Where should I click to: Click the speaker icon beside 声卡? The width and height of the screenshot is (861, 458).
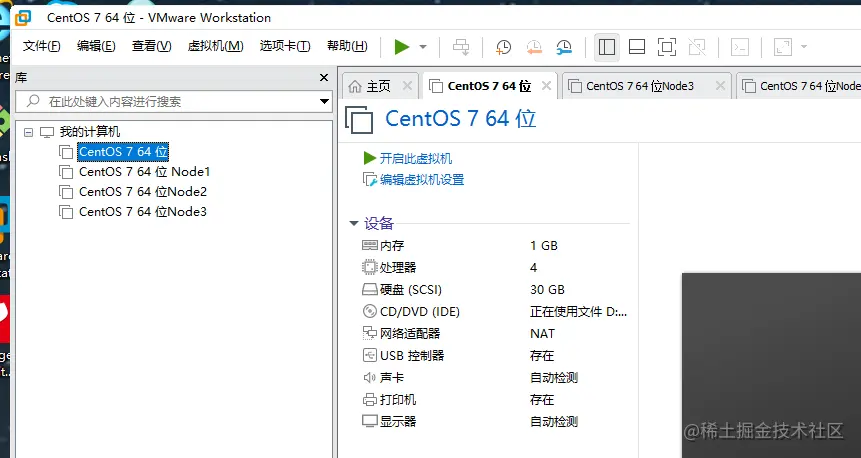click(x=370, y=377)
